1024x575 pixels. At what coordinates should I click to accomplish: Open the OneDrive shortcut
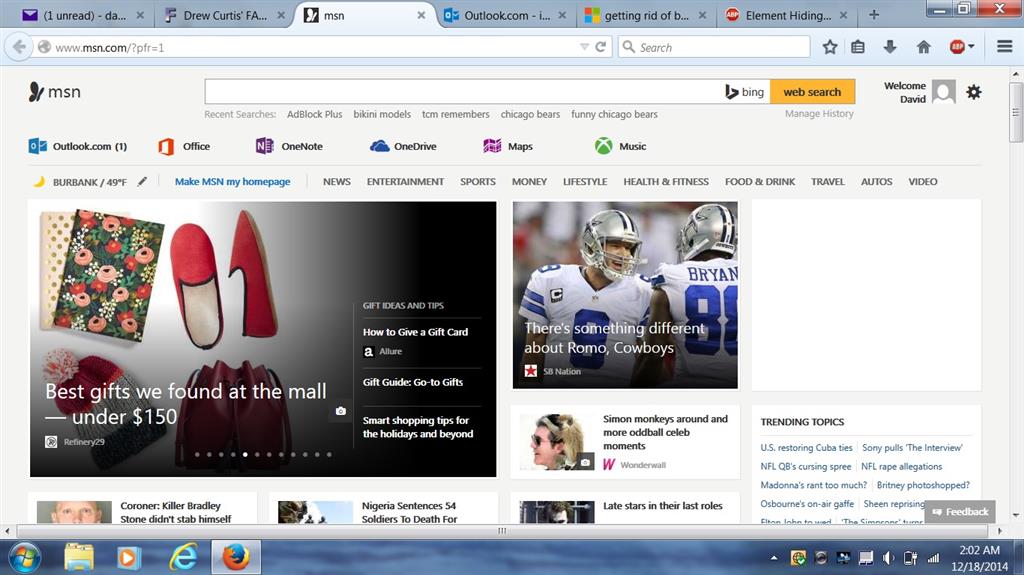403,146
